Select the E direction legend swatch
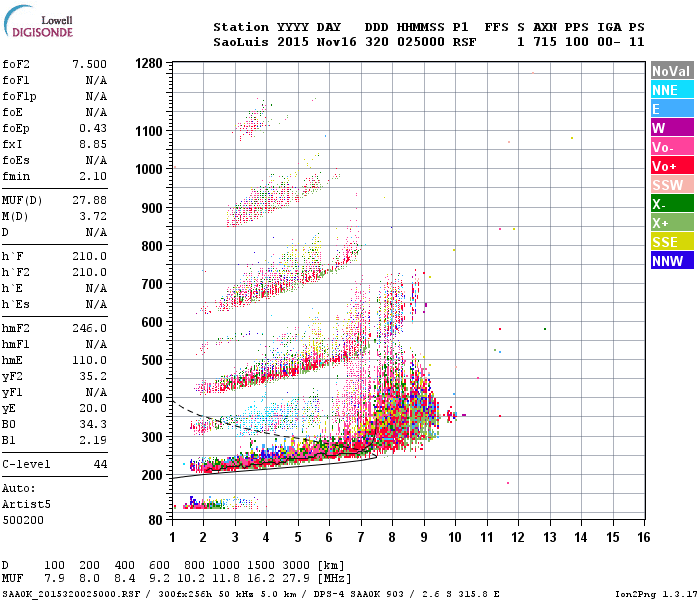700x600 pixels. click(672, 109)
